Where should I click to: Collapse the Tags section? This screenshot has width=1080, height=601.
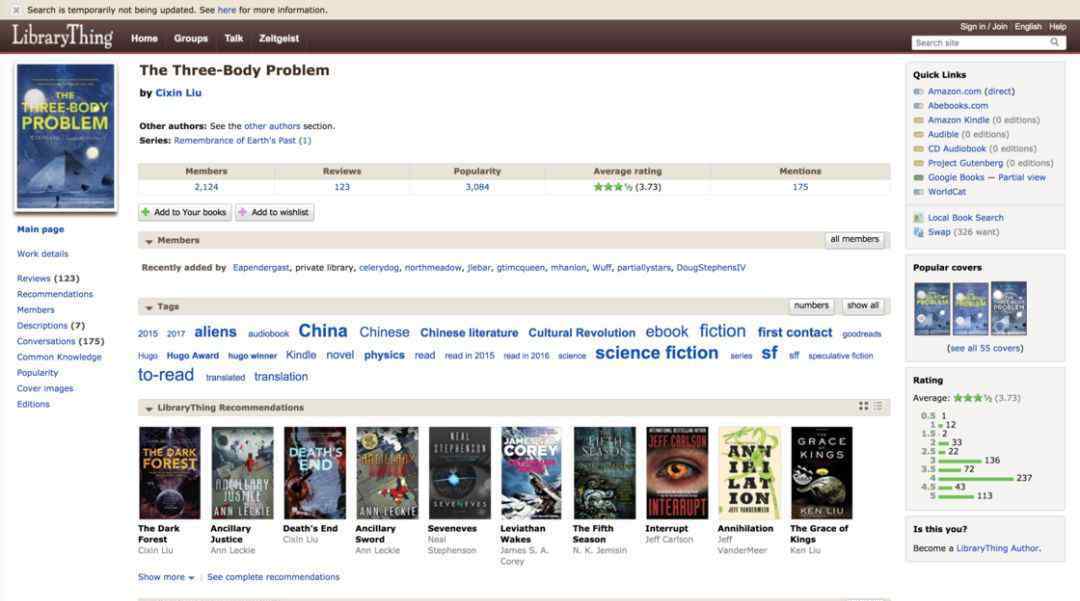pyautogui.click(x=149, y=307)
